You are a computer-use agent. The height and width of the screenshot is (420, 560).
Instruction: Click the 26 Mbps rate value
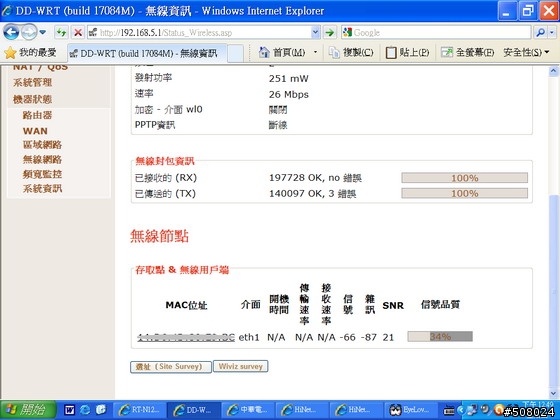pos(289,95)
